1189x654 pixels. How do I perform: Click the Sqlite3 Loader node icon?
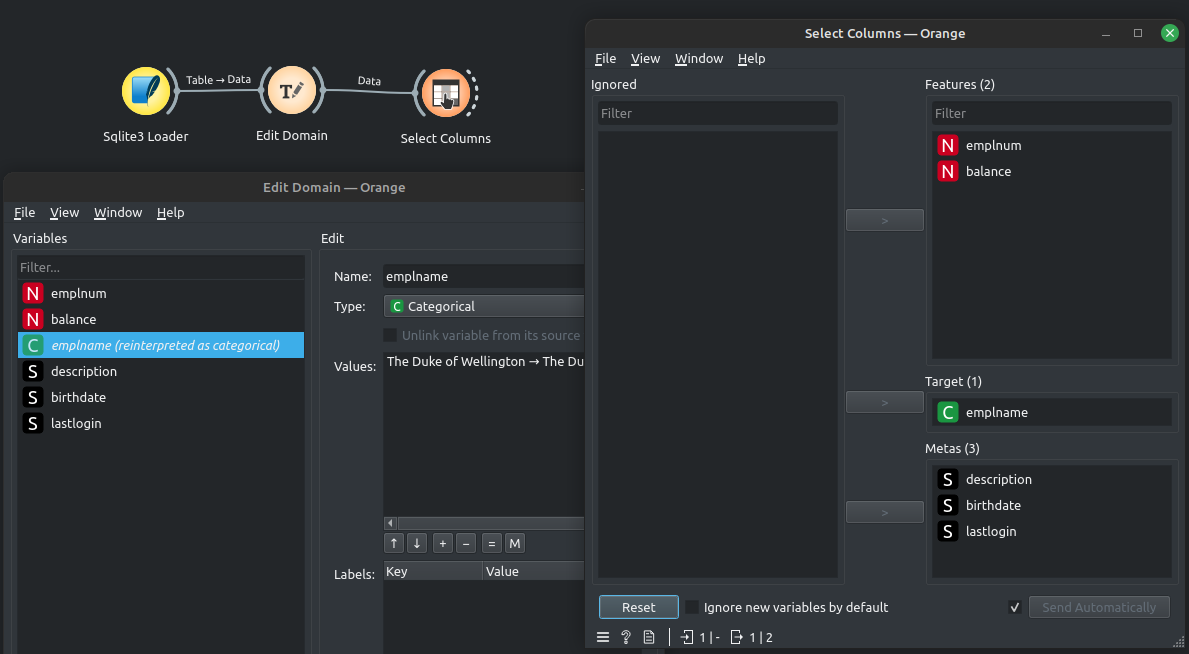[146, 90]
